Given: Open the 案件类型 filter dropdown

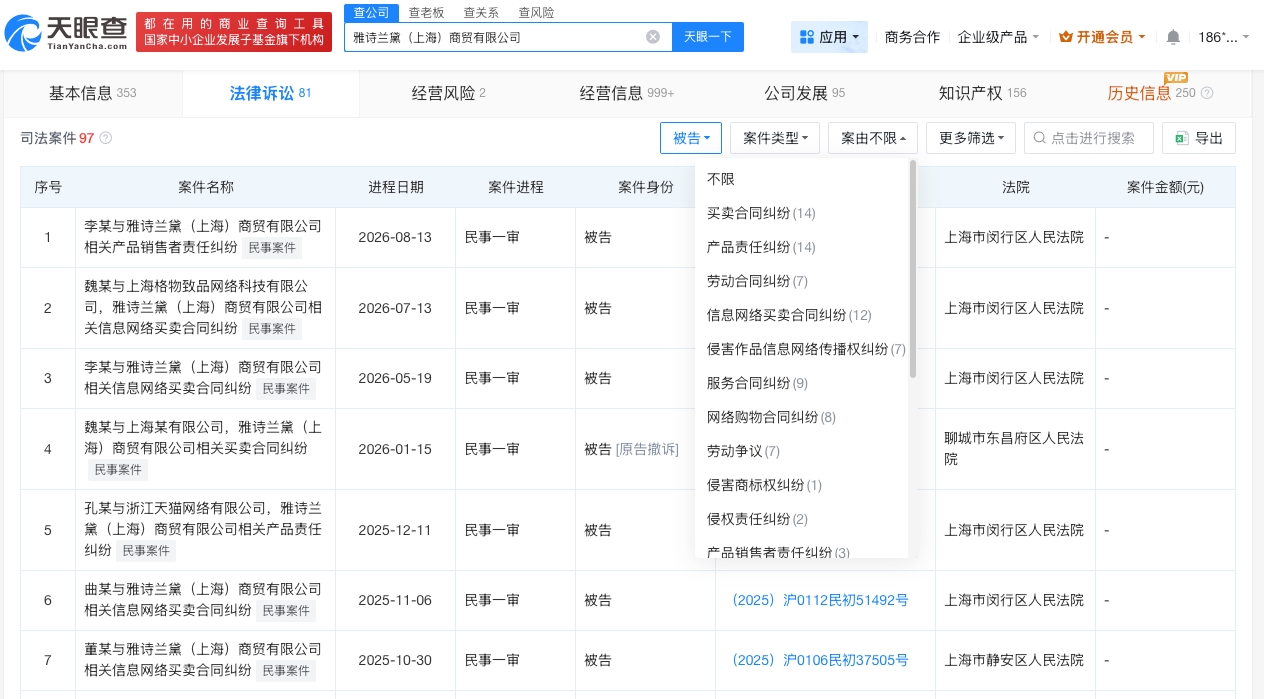Looking at the screenshot, I should click(x=775, y=138).
